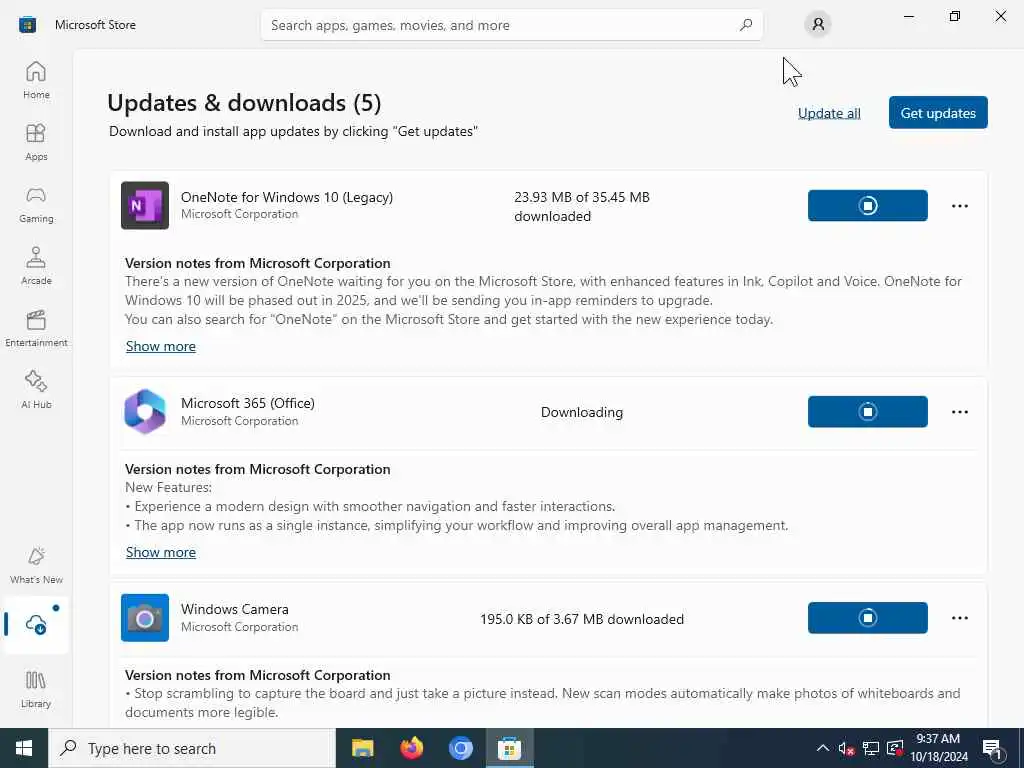The width and height of the screenshot is (1024, 768).
Task: Open the Windows Start menu
Action: [24, 748]
